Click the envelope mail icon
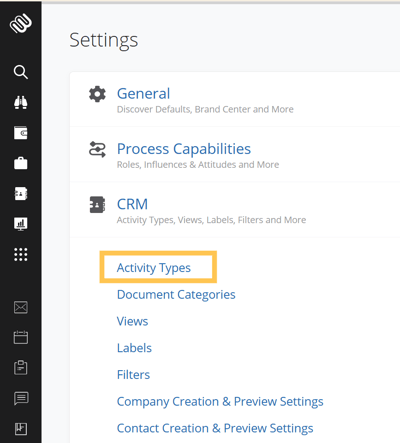Screen dimensions: 400x443 pos(21,307)
